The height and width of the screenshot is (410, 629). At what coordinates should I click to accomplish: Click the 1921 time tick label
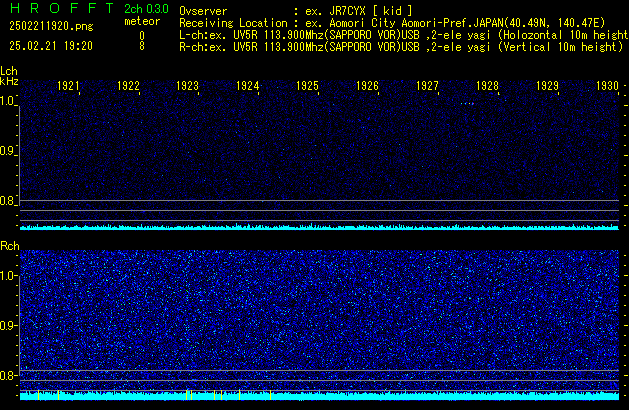coord(68,86)
